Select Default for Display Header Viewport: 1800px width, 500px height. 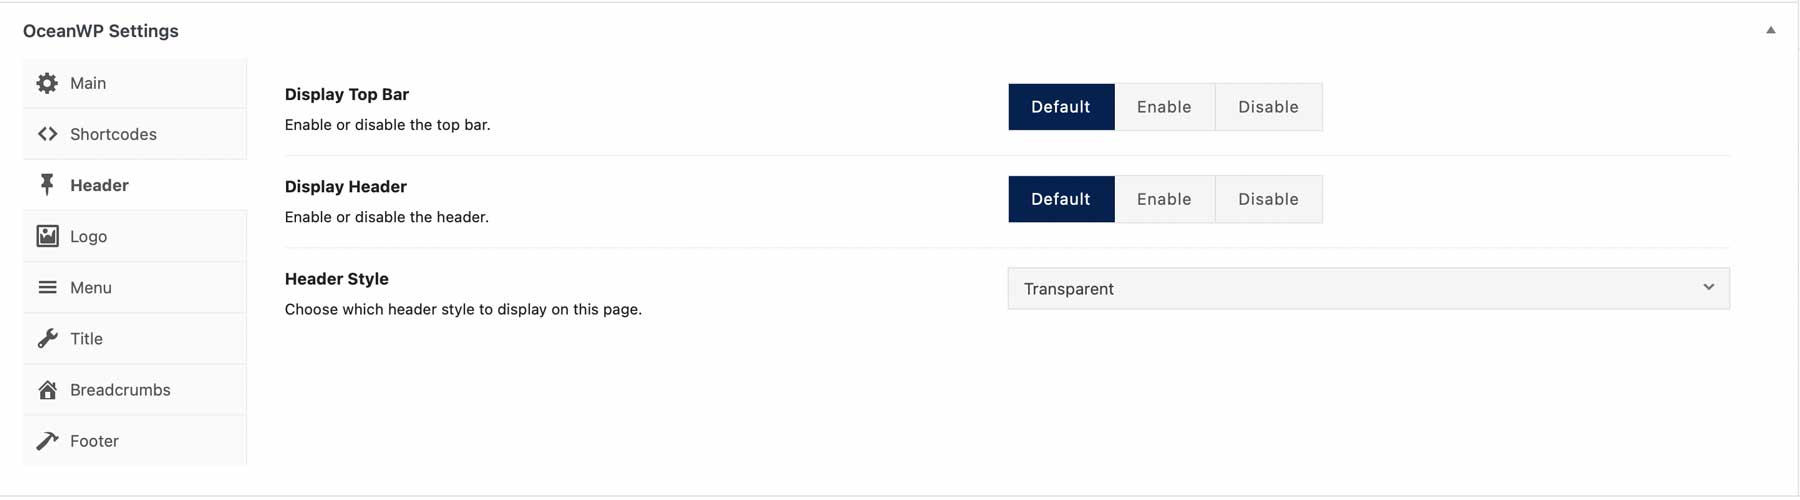pos(1060,199)
